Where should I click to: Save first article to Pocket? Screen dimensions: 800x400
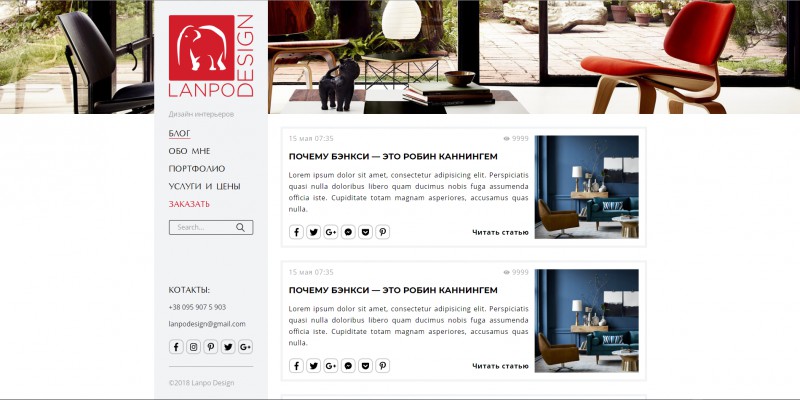click(x=365, y=232)
